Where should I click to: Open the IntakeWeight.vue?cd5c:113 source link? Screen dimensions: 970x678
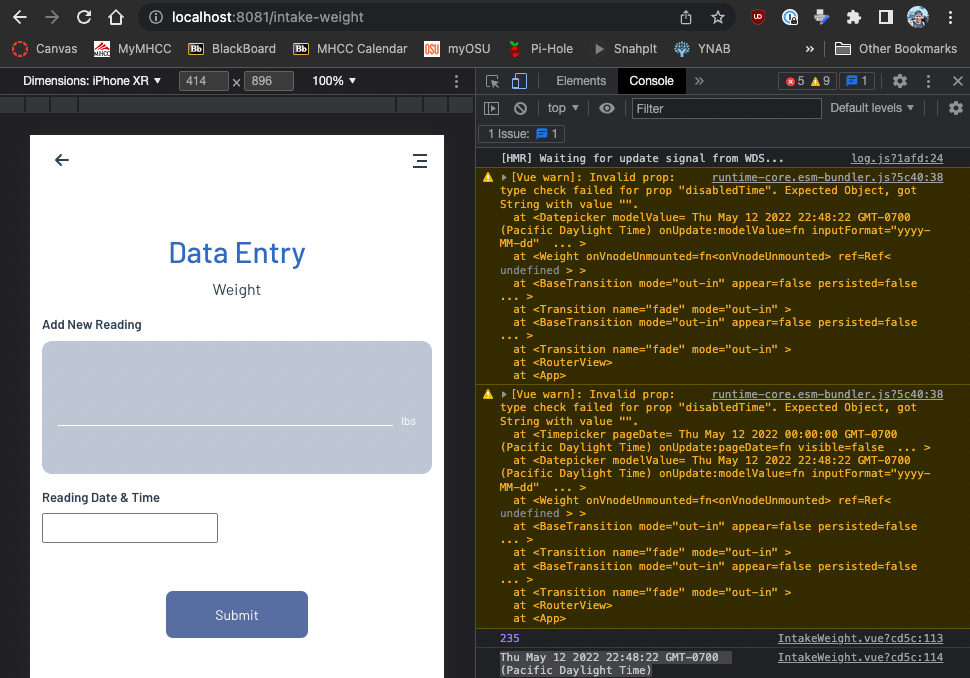[860, 638]
